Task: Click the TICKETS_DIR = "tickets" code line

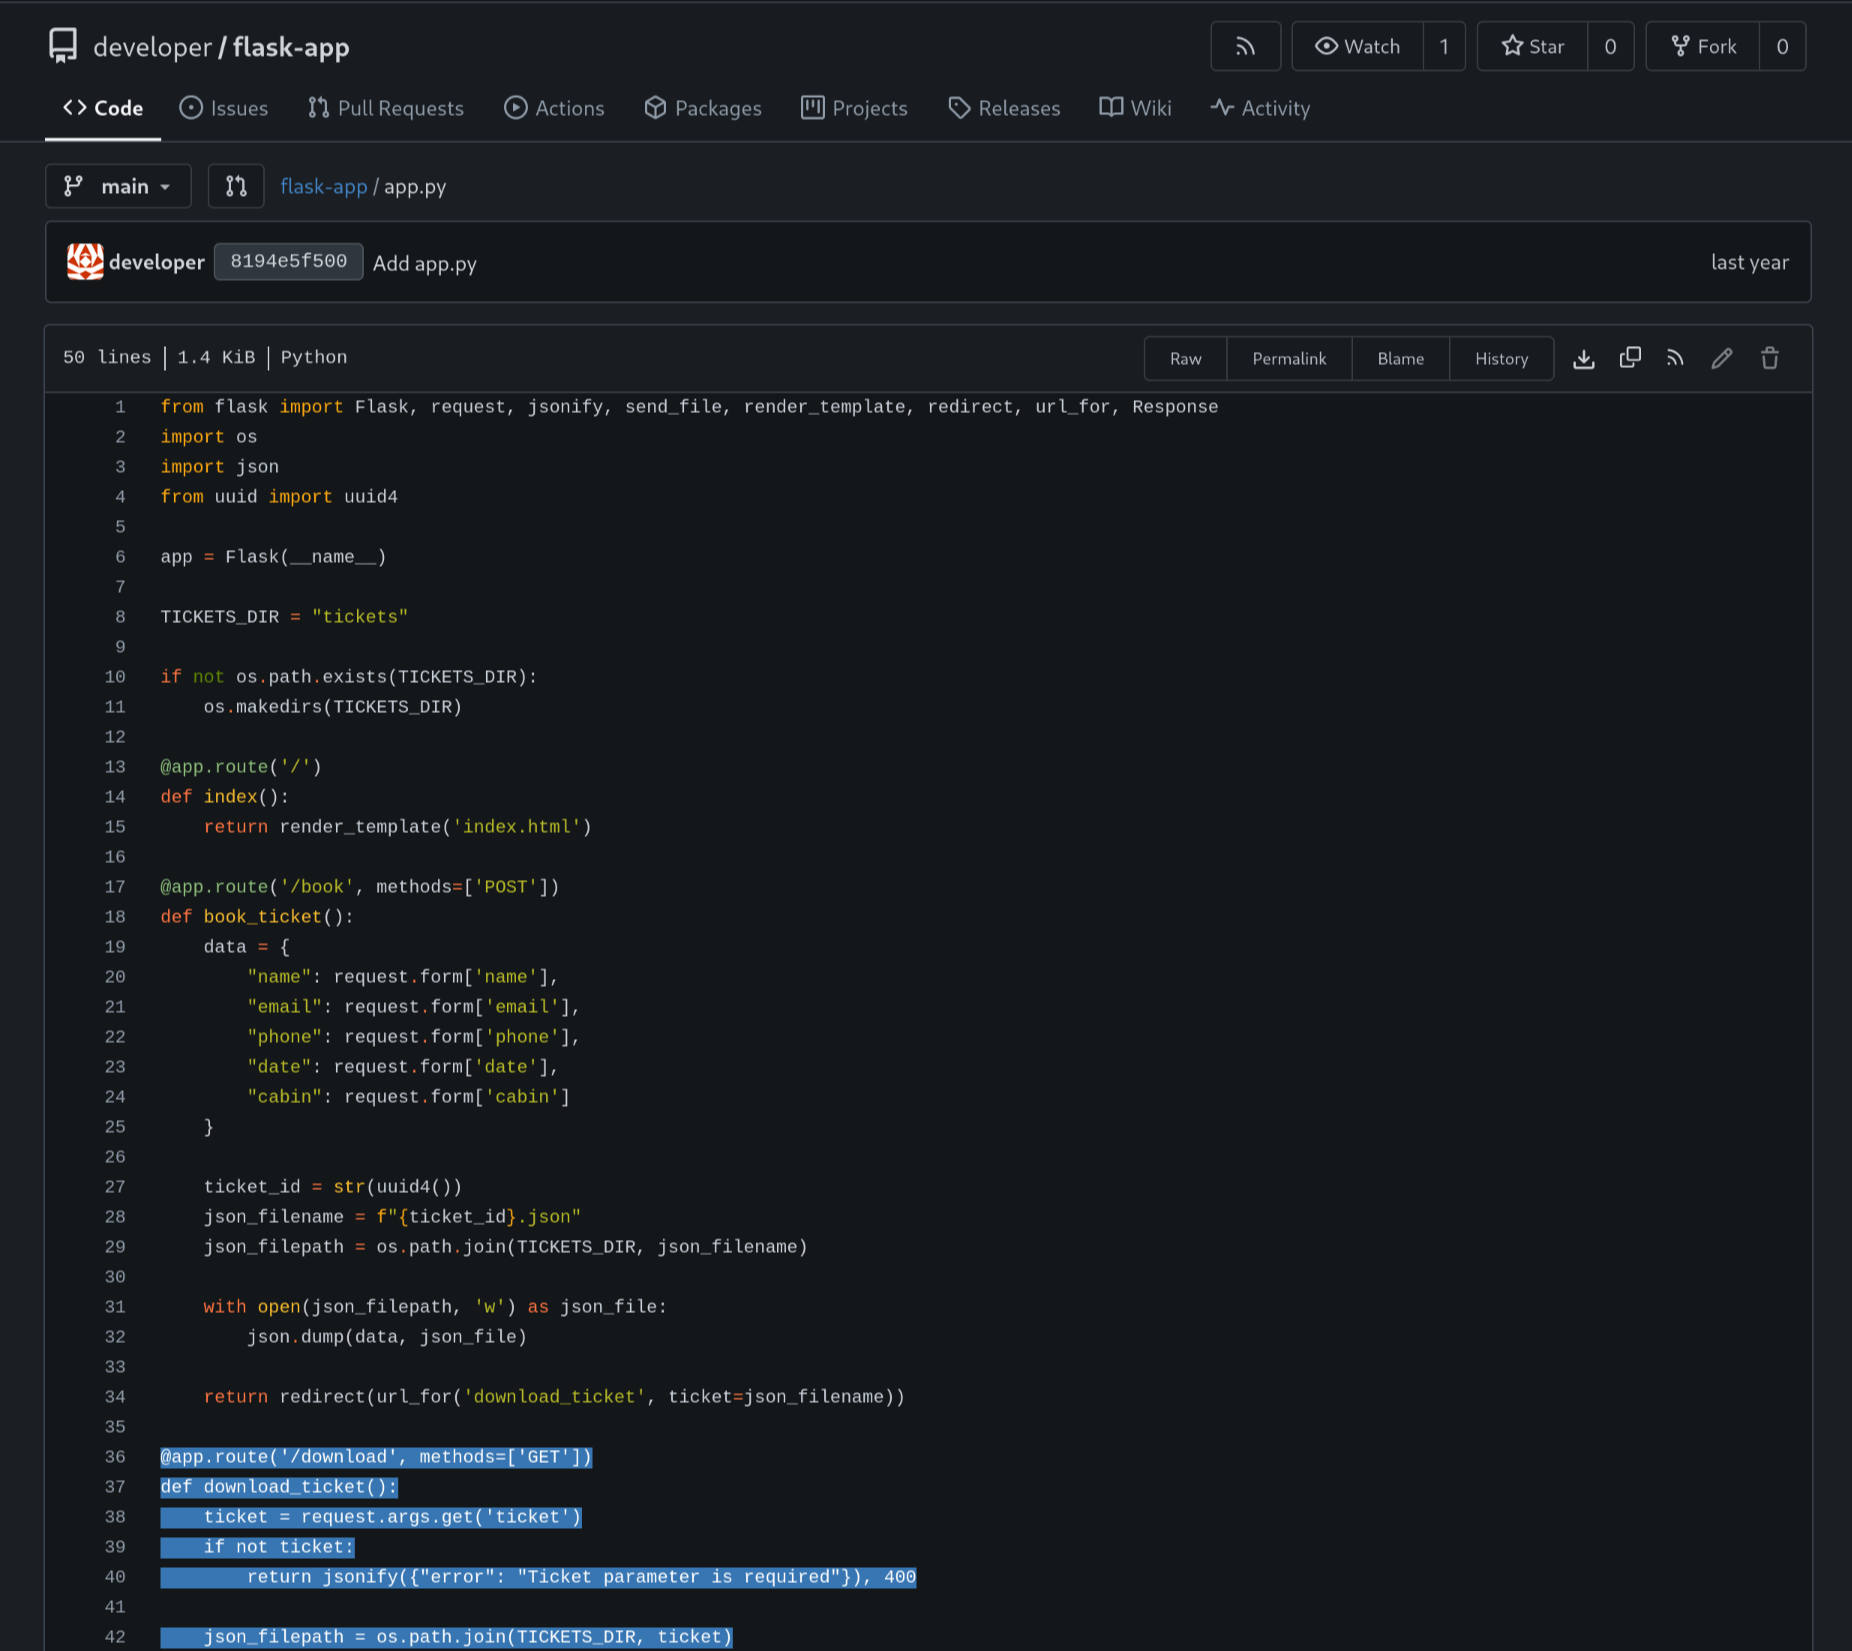Action: (284, 617)
